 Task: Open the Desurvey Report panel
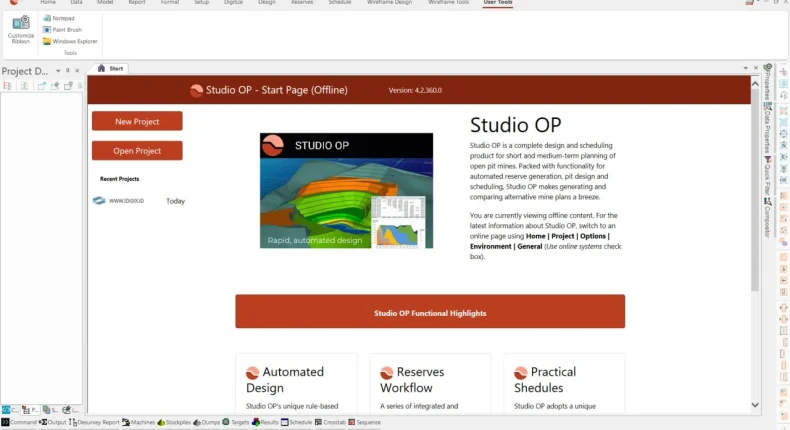click(x=94, y=422)
